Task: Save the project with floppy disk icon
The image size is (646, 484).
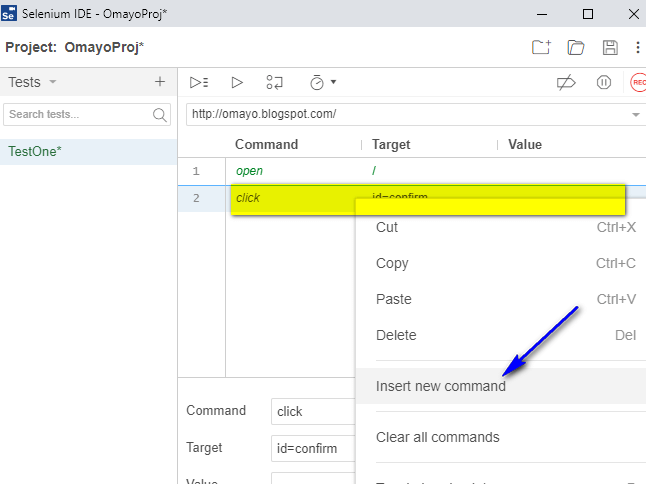Action: click(610, 47)
